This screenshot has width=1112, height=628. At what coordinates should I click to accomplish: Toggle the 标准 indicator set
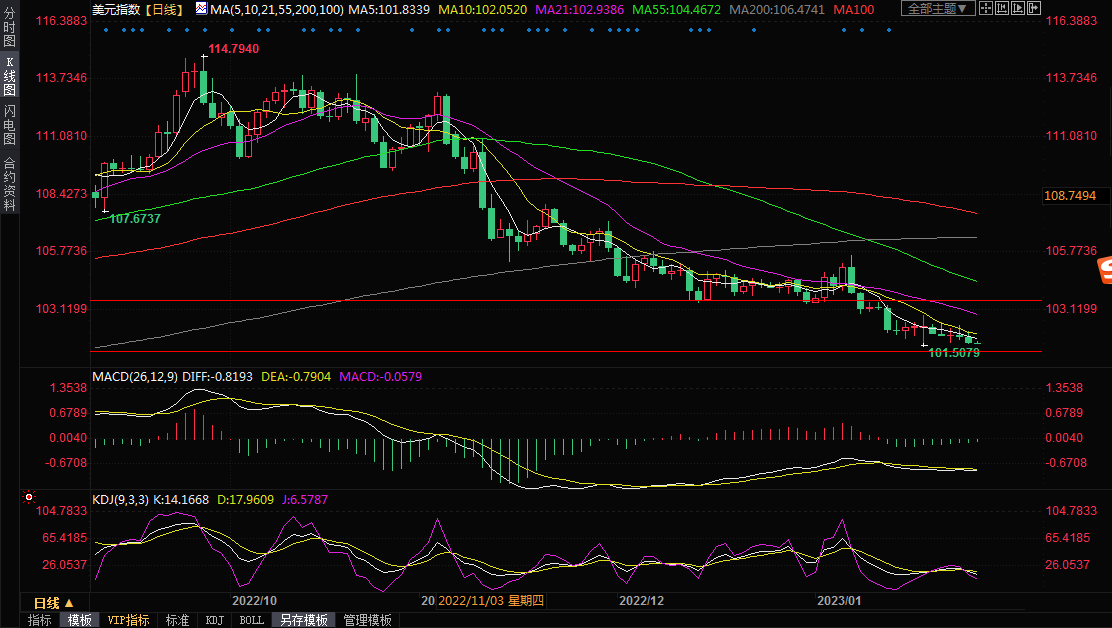pos(177,620)
